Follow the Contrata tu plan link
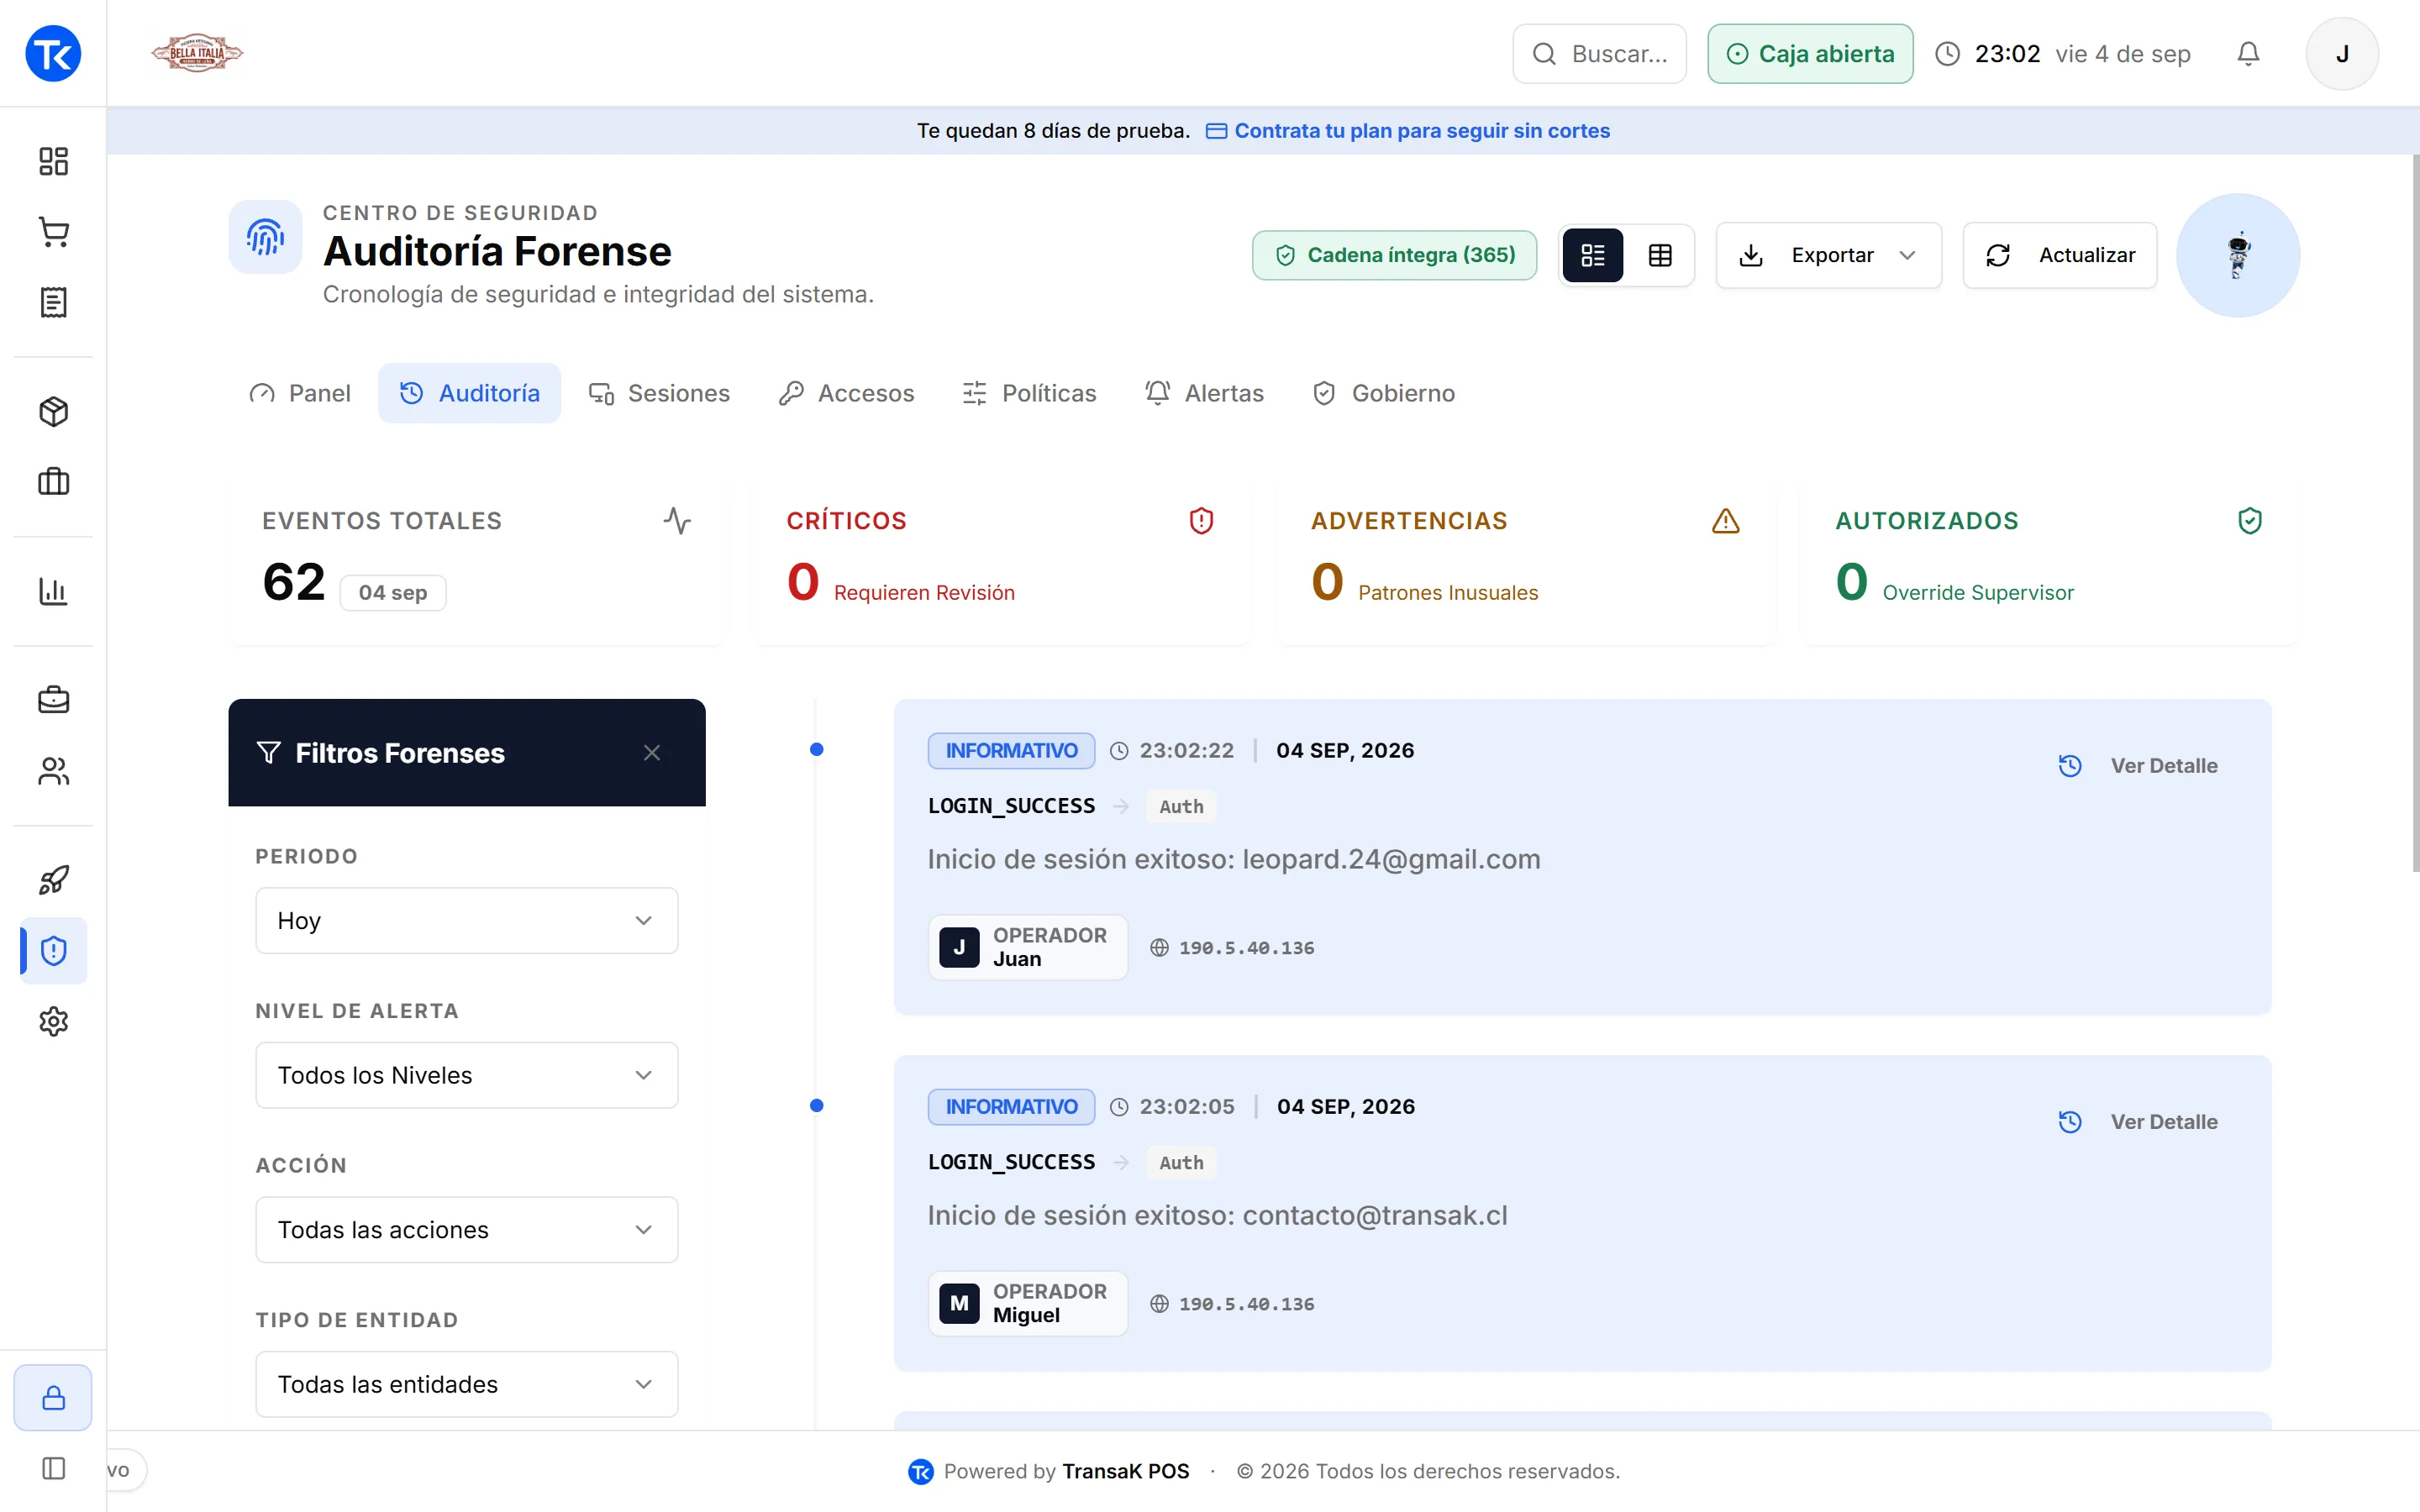 click(1408, 131)
